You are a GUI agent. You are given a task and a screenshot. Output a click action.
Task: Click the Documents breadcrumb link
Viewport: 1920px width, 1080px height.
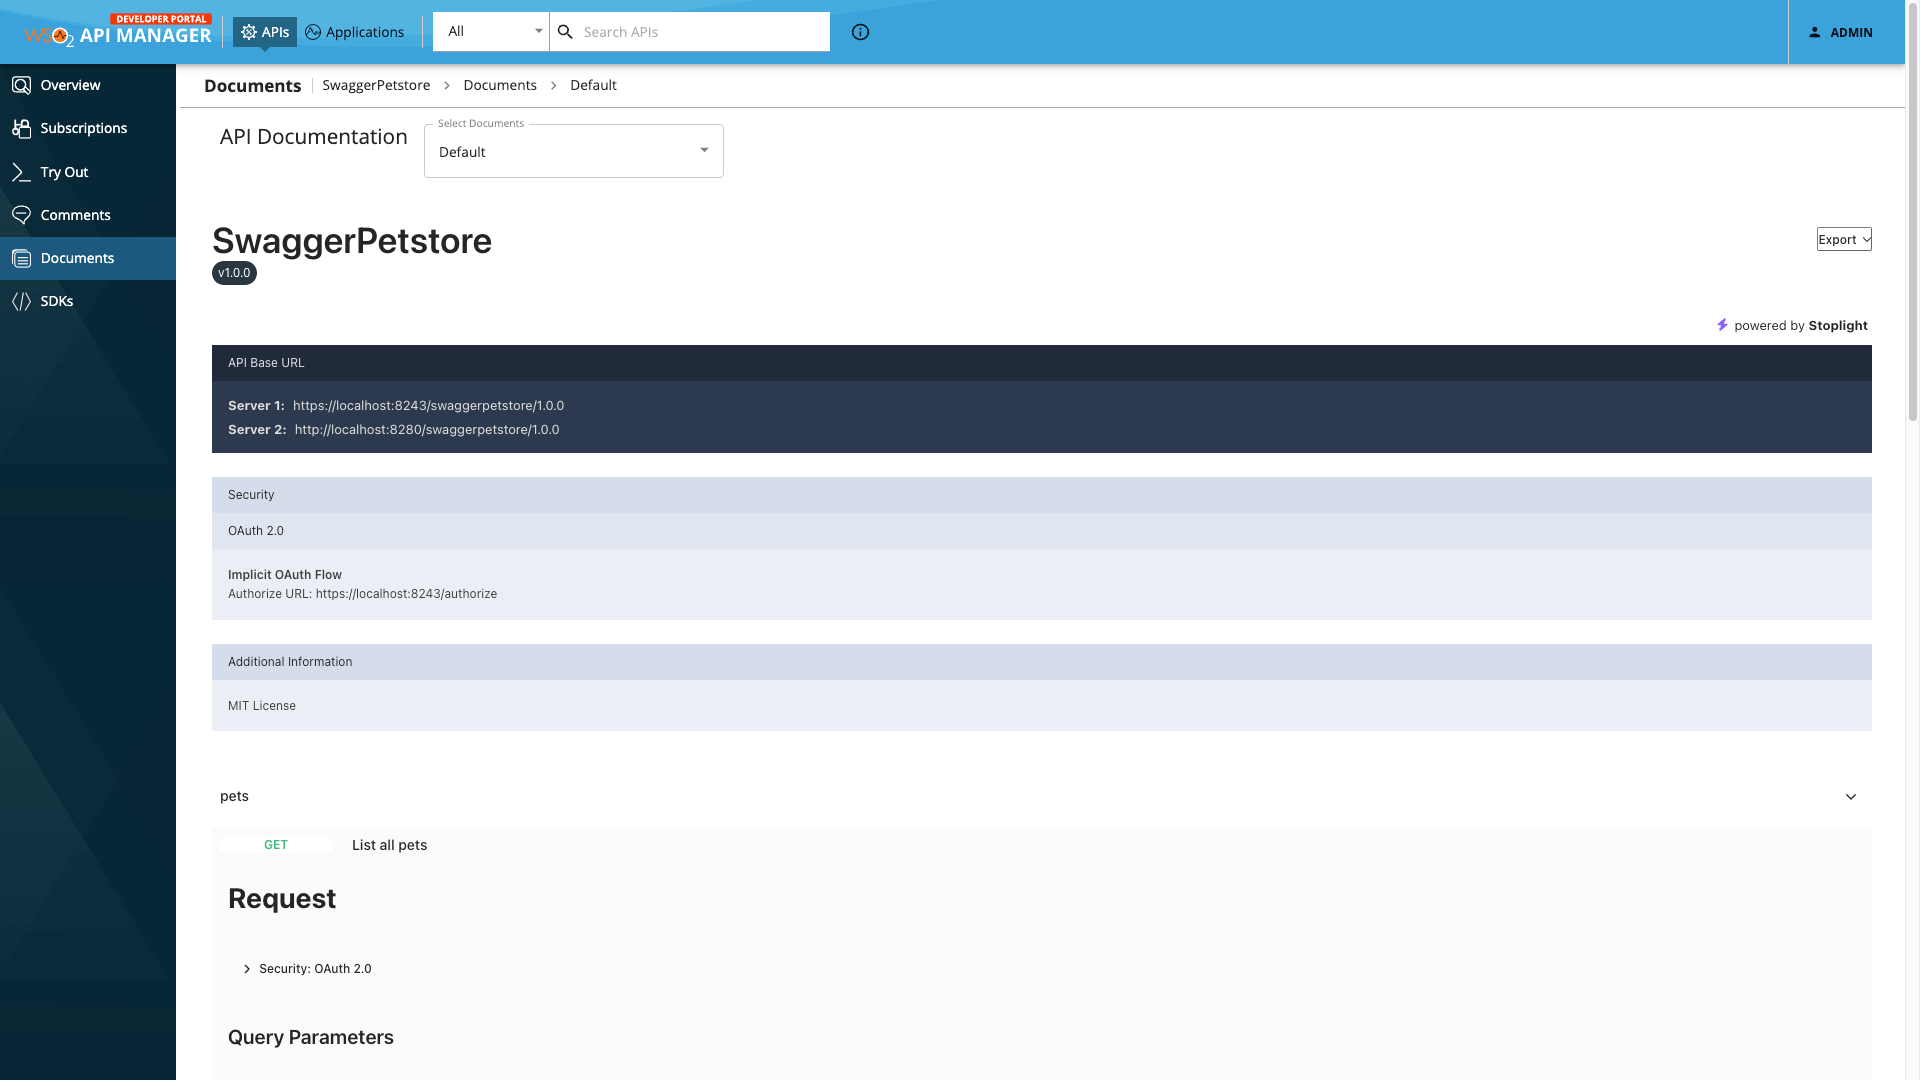pos(500,85)
